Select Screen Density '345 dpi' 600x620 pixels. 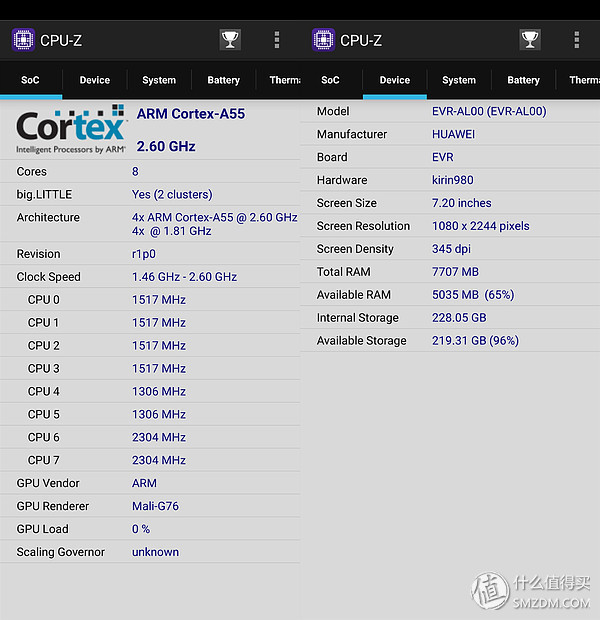point(451,249)
